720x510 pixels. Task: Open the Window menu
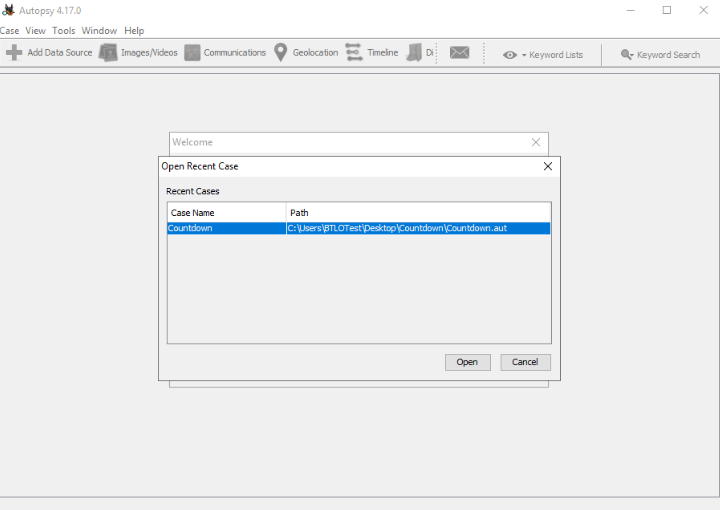[x=99, y=31]
